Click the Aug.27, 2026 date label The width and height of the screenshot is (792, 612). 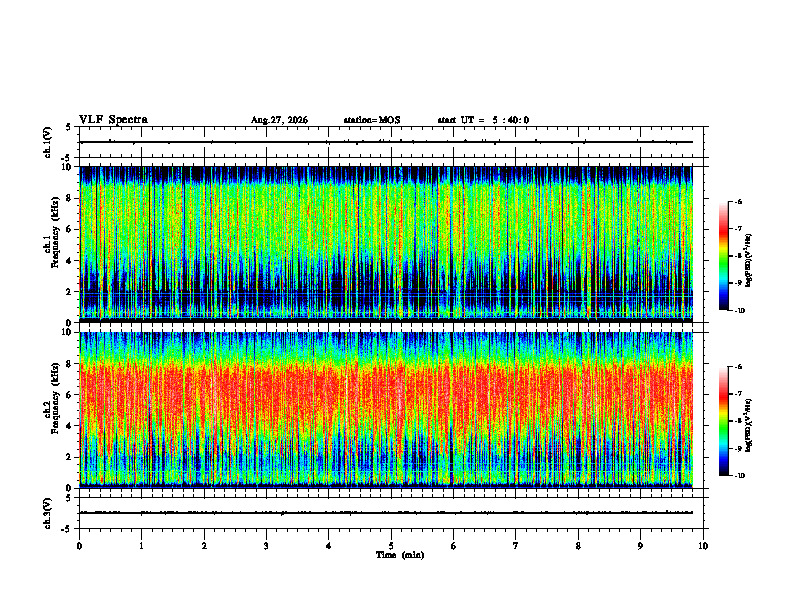279,120
